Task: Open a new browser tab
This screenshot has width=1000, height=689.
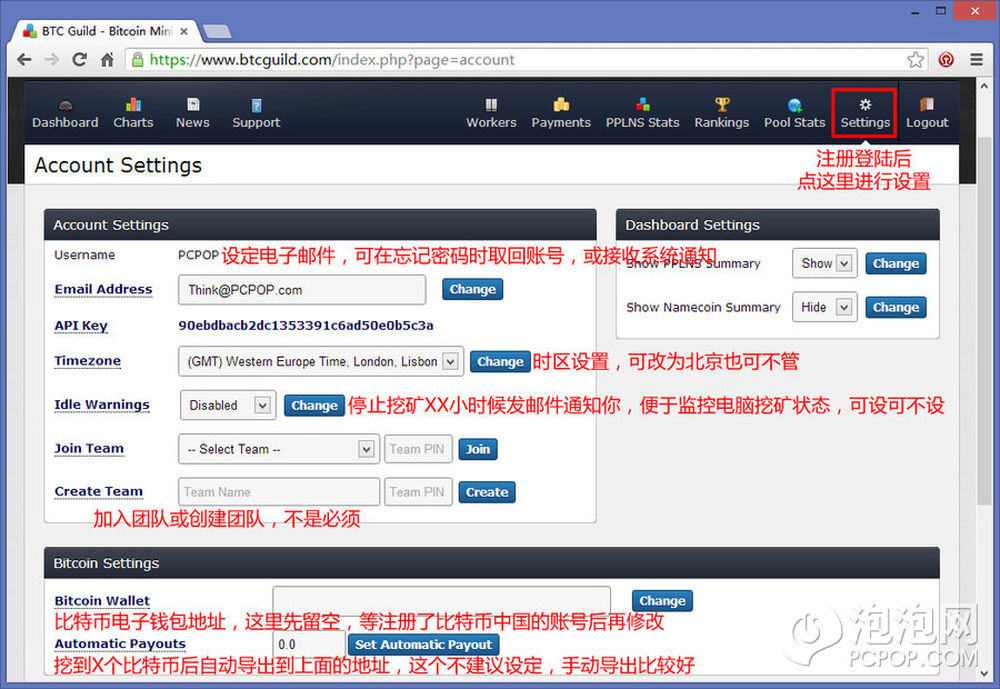Action: pos(217,31)
